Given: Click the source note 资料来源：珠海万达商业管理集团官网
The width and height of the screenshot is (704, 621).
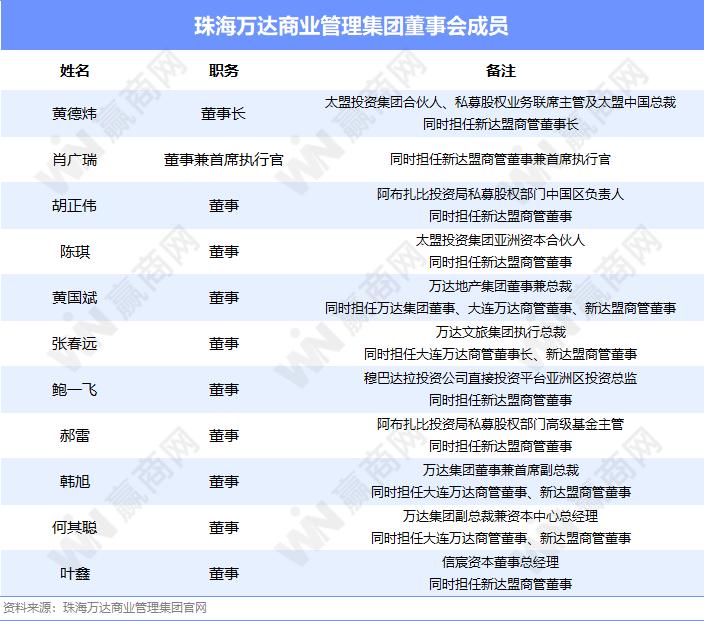Looking at the screenshot, I should [105, 608].
